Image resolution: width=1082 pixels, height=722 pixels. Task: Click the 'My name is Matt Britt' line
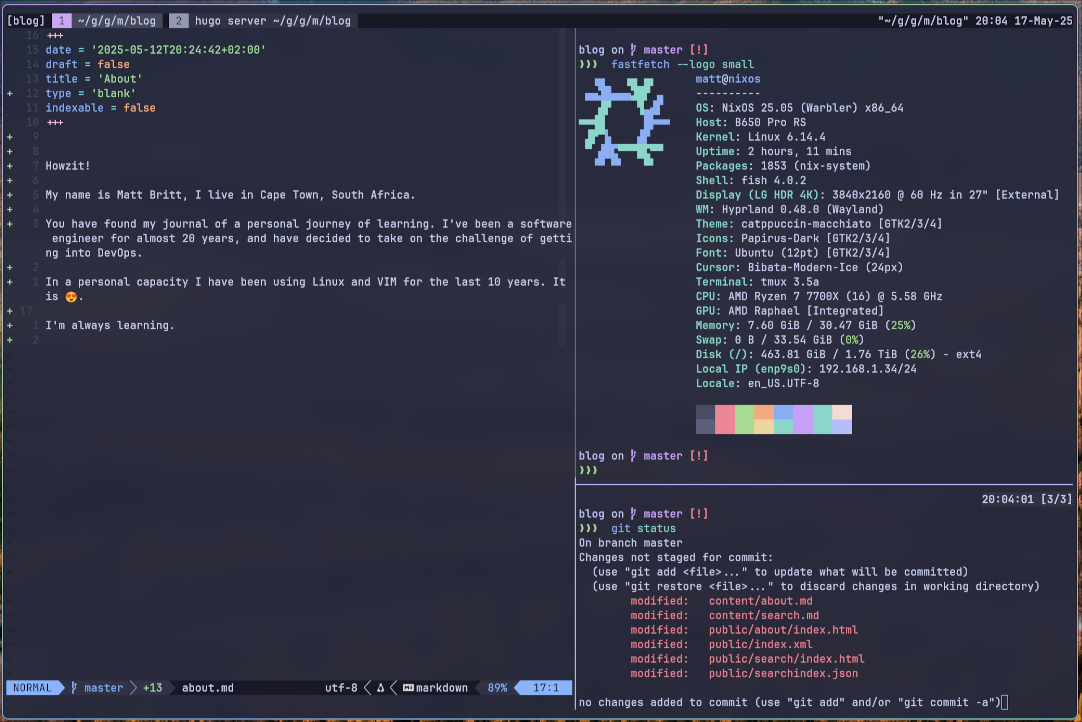pos(230,195)
